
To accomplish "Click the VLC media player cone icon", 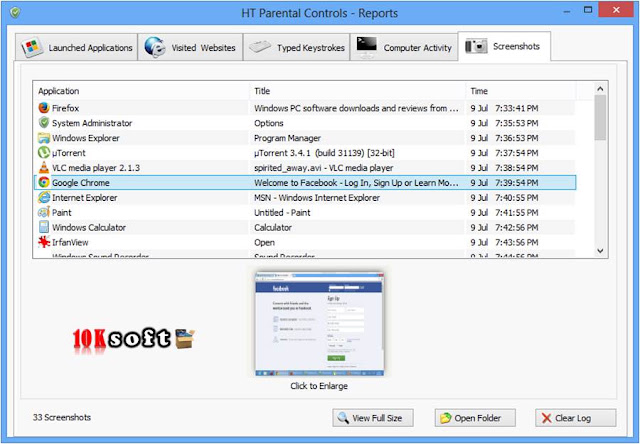I will click(44, 167).
